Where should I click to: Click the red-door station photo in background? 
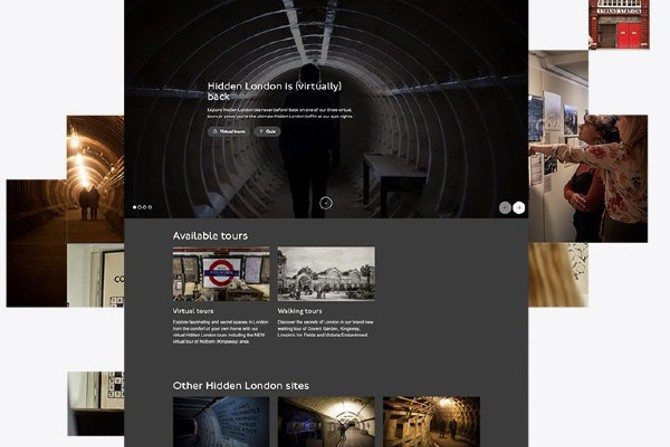619,24
